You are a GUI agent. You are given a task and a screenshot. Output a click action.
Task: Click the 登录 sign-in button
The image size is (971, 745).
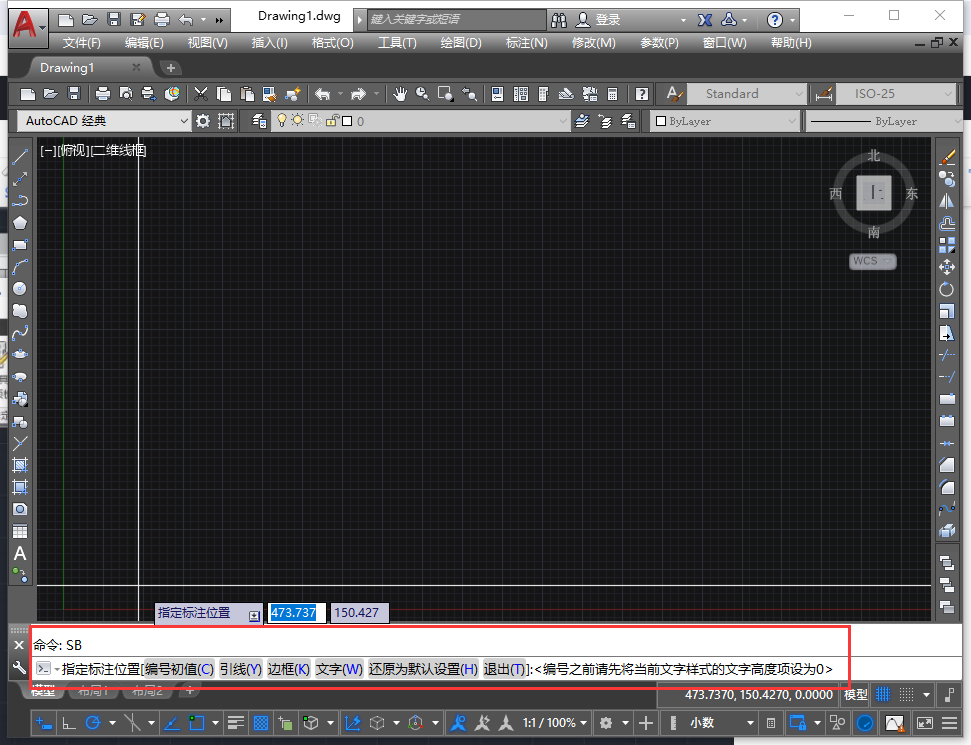598,20
